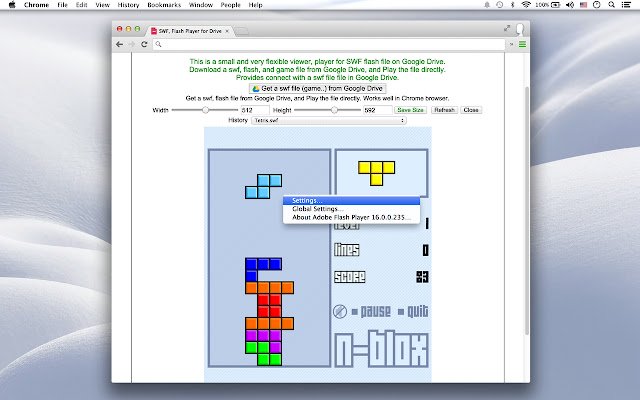Open a new tab button
This screenshot has height=400, width=640.
242,31
